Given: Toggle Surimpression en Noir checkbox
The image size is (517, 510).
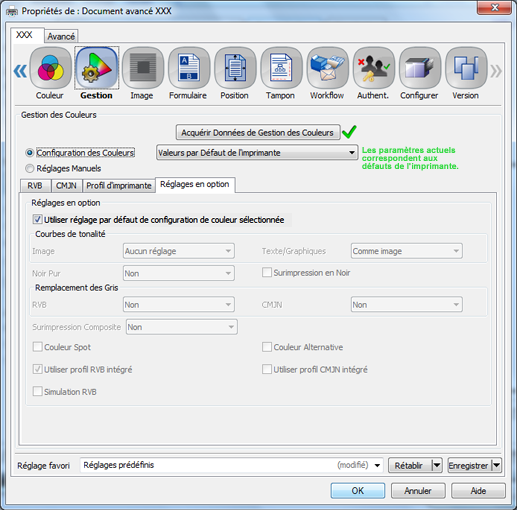Looking at the screenshot, I should coord(267,272).
